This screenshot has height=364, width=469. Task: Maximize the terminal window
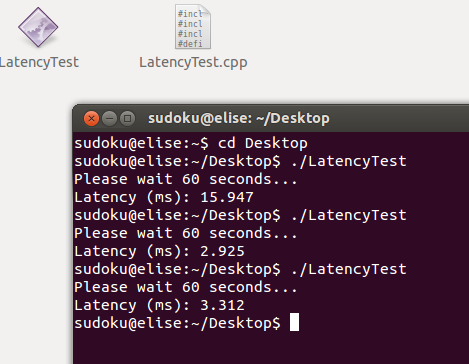click(127, 118)
